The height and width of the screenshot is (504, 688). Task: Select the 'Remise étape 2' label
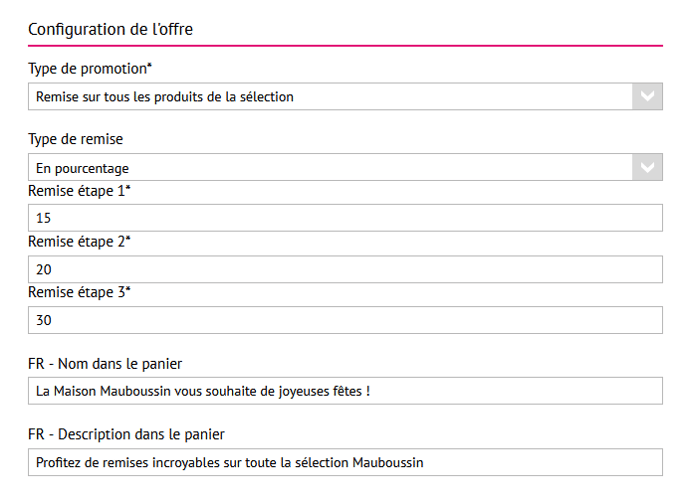coord(80,241)
